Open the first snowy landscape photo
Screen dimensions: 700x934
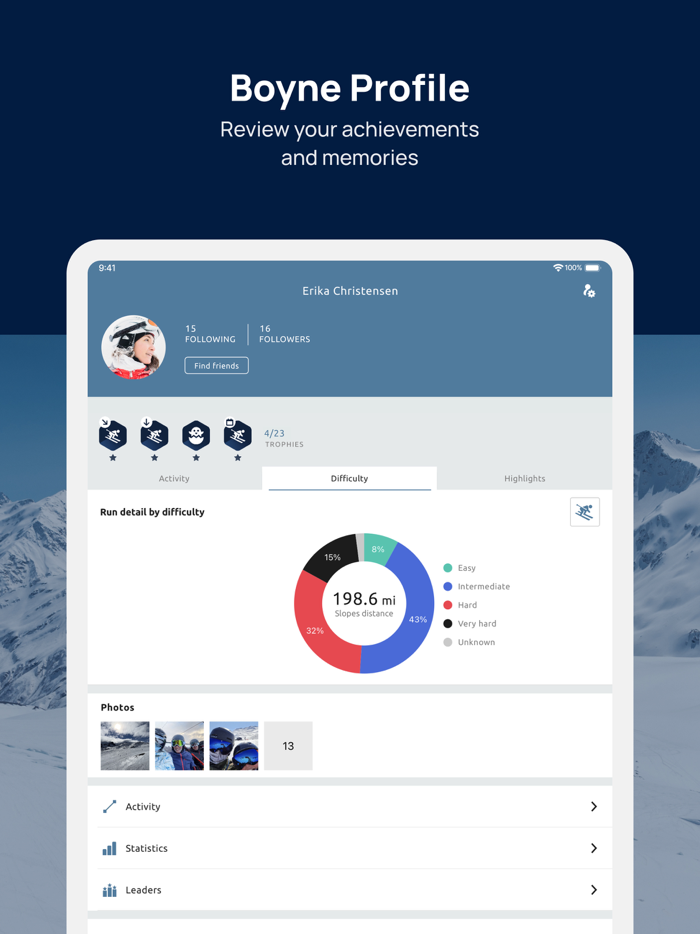tap(125, 746)
